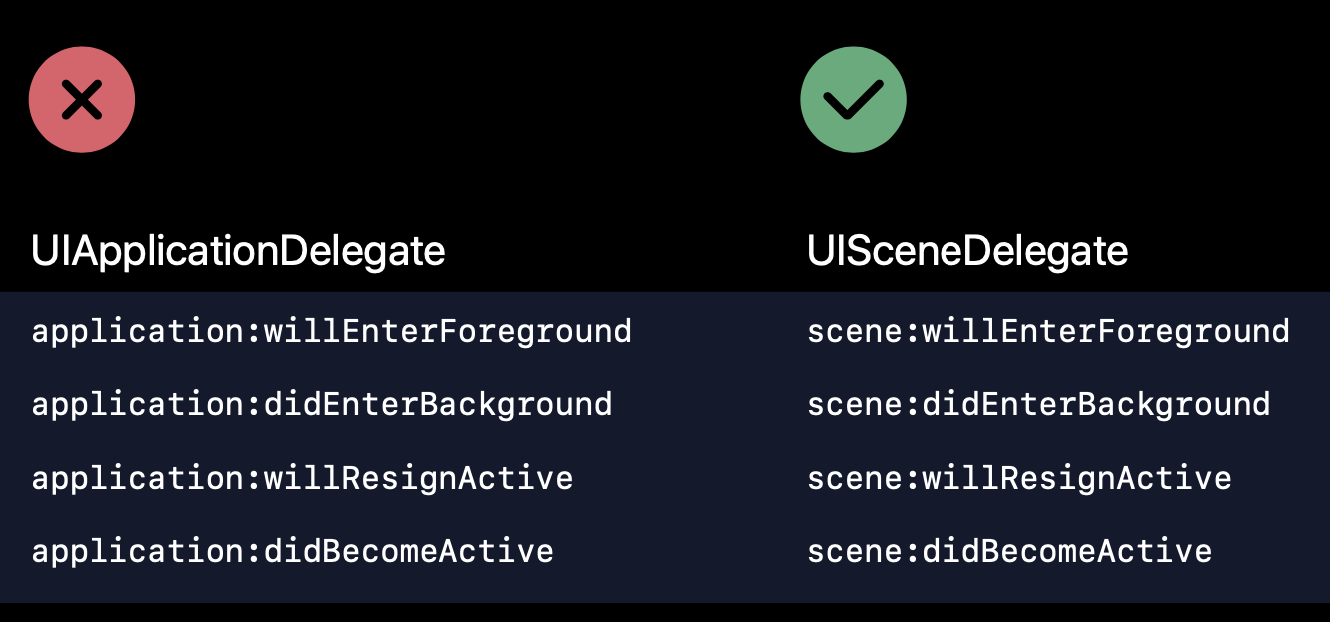The width and height of the screenshot is (1330, 622).
Task: Click "Foreground" in scene:willEnterForeground
Action: tap(1193, 332)
